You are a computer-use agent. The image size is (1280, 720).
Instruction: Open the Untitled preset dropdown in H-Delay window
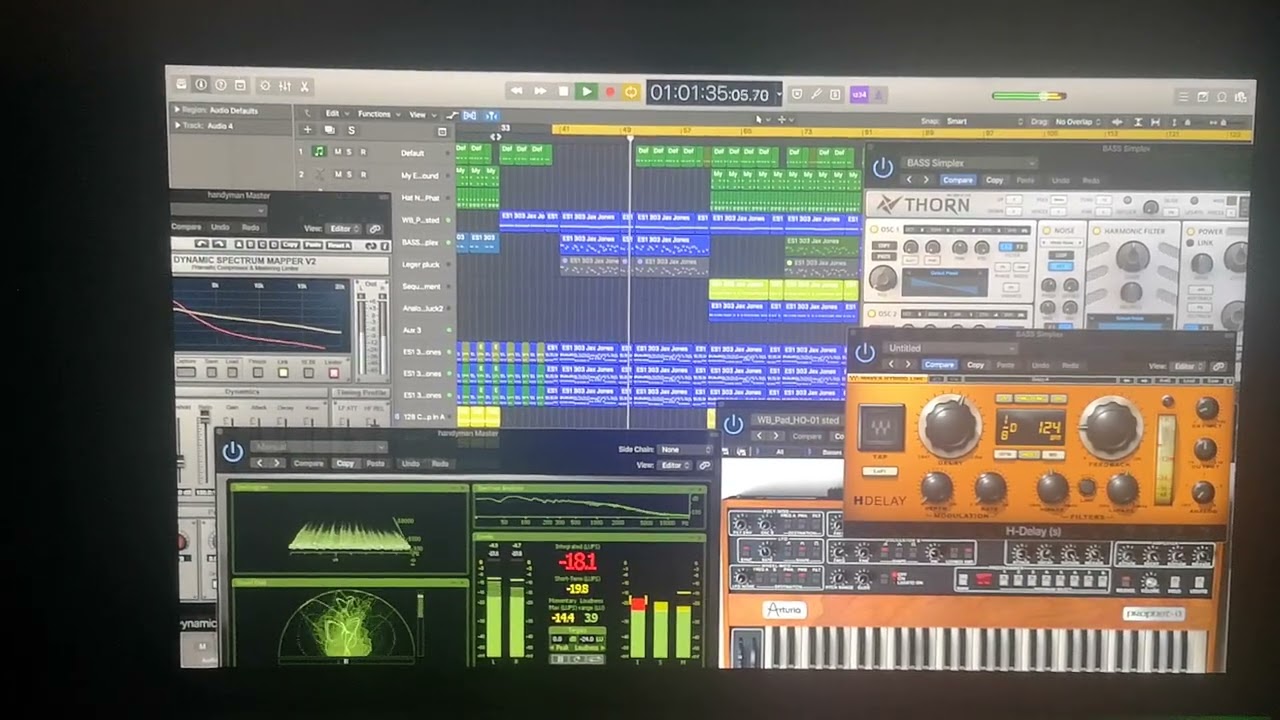pyautogui.click(x=950, y=349)
